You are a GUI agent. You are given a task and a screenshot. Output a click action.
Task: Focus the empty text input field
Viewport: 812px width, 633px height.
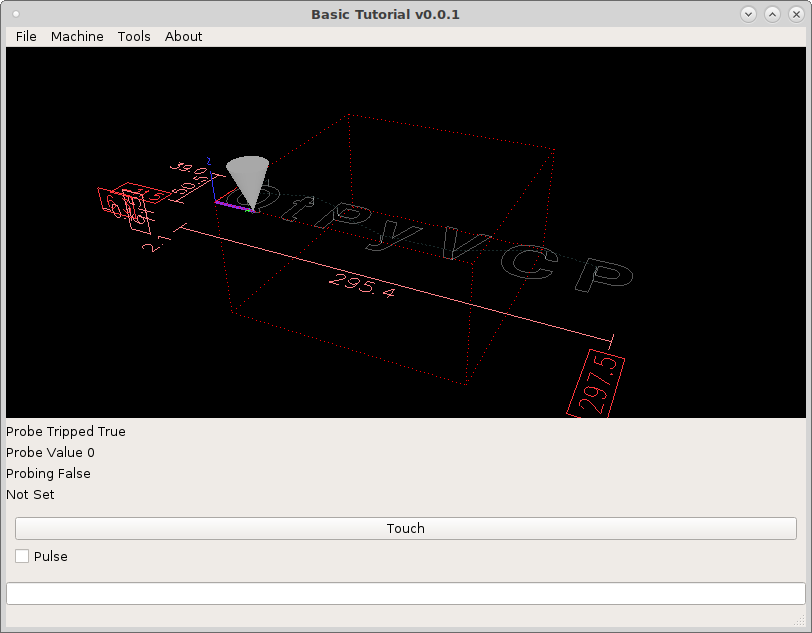point(405,593)
